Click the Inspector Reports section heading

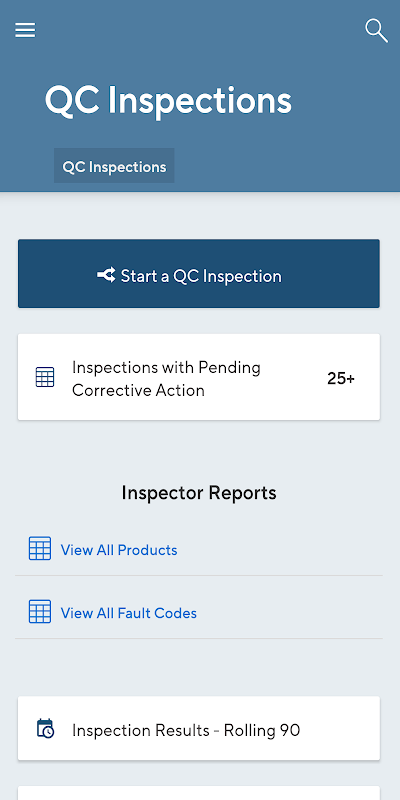click(199, 493)
